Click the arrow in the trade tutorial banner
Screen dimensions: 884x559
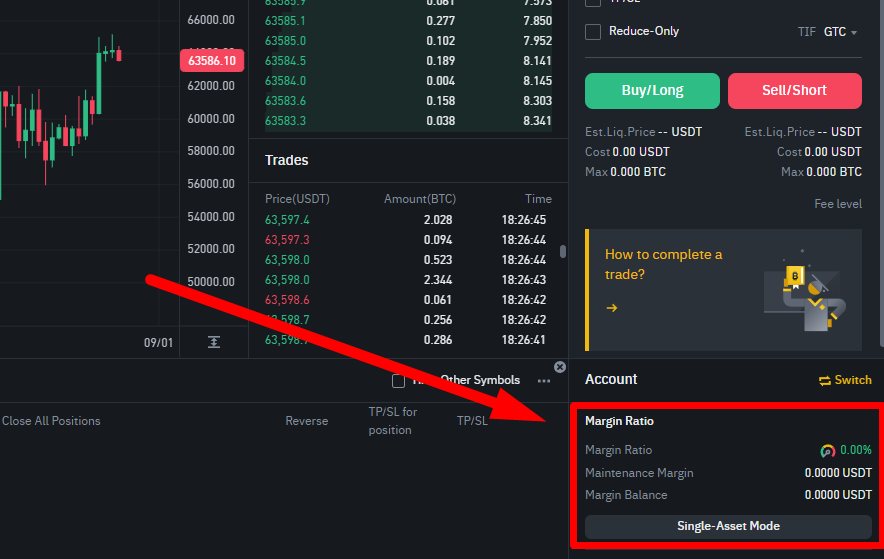coord(611,308)
